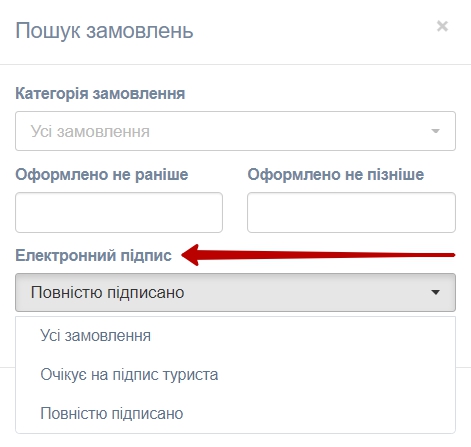Click the selected Повністю підписано value text
The image size is (471, 447).
point(107,292)
